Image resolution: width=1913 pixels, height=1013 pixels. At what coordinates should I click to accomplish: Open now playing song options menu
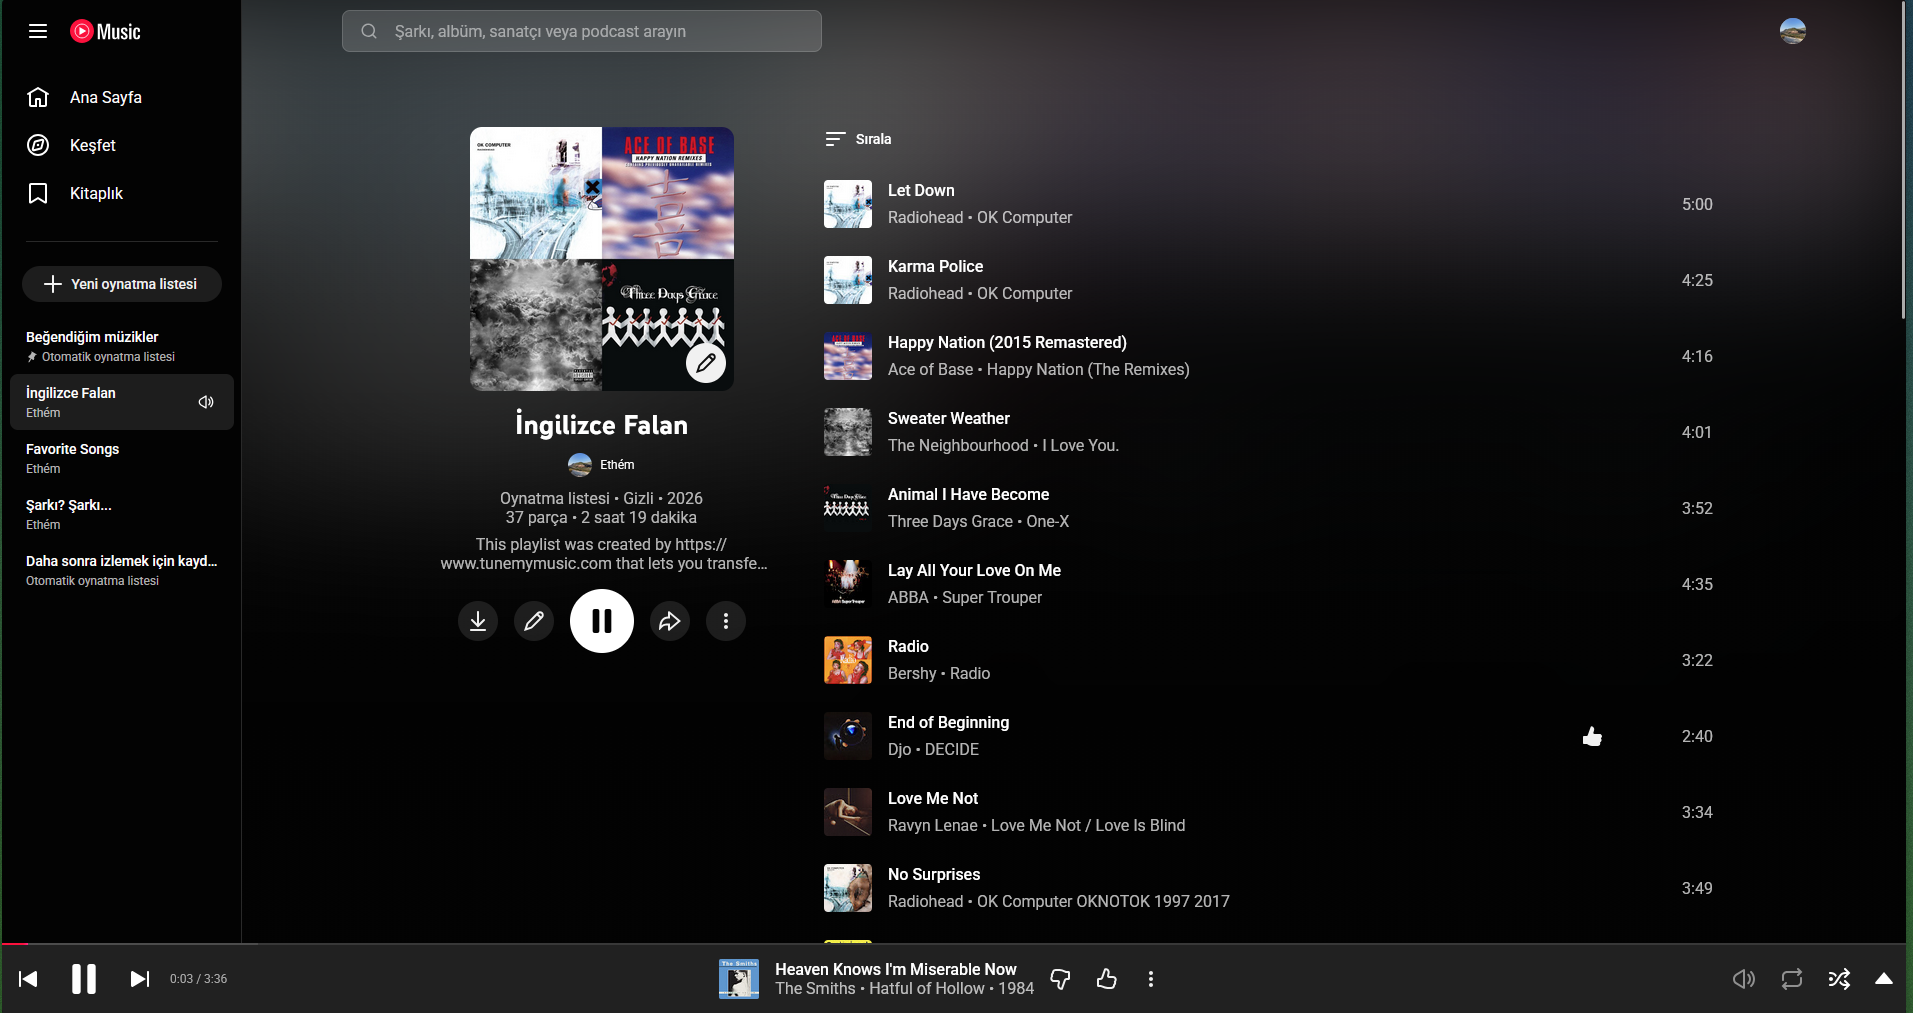[1151, 979]
